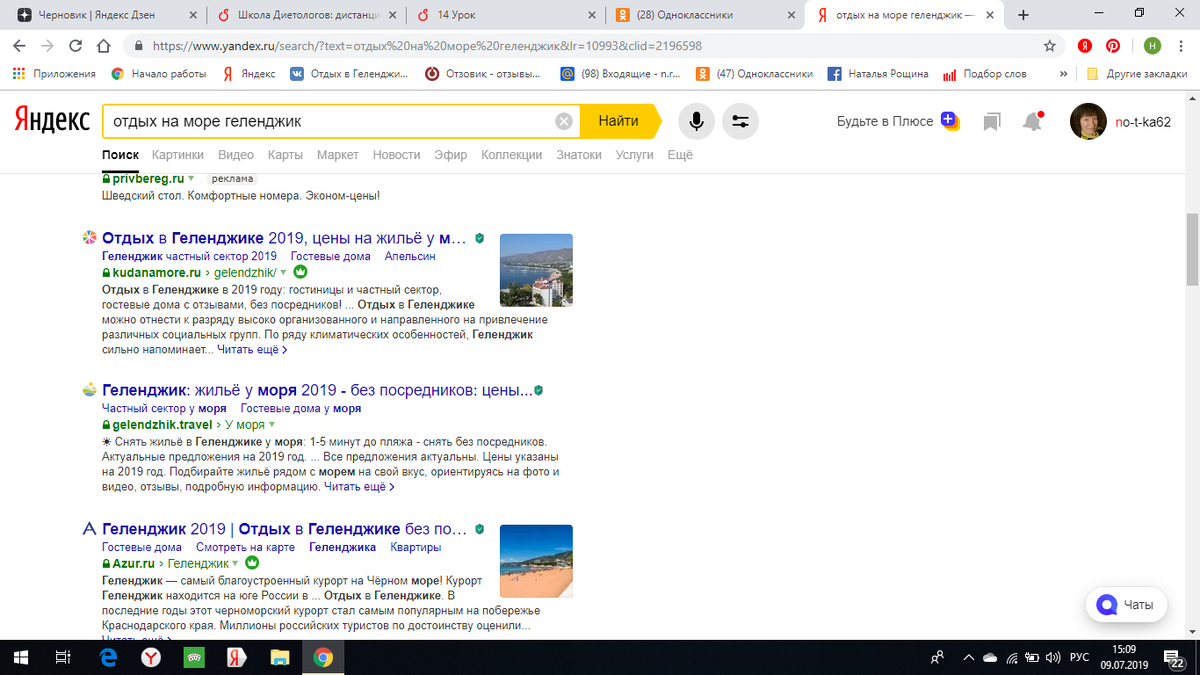Open 'Будьте в Плюсе' link

tap(885, 121)
